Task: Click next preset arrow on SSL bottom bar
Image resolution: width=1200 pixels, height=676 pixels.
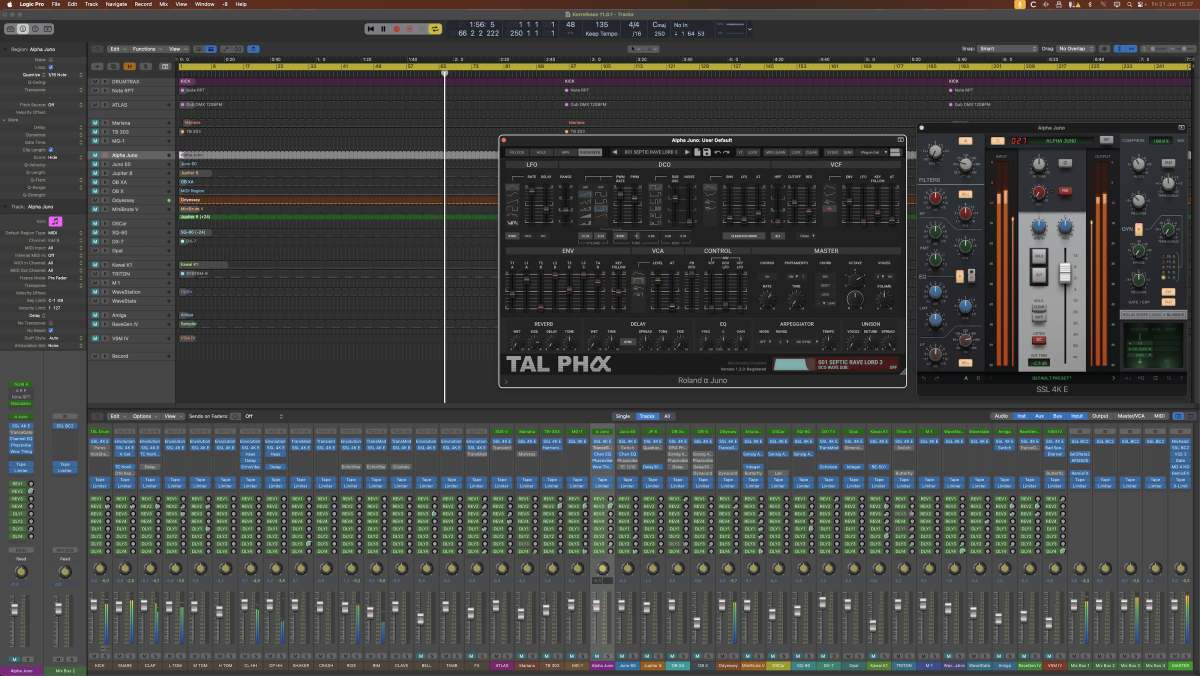Action: coord(1113,378)
